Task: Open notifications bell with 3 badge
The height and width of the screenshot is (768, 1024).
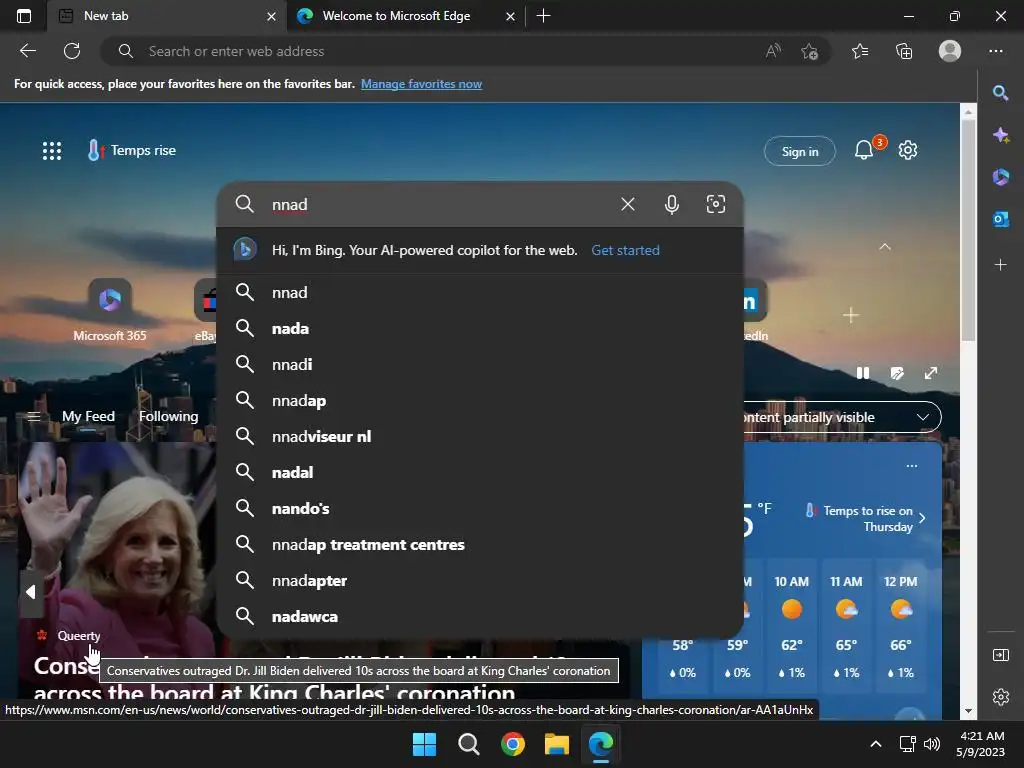Action: (864, 150)
